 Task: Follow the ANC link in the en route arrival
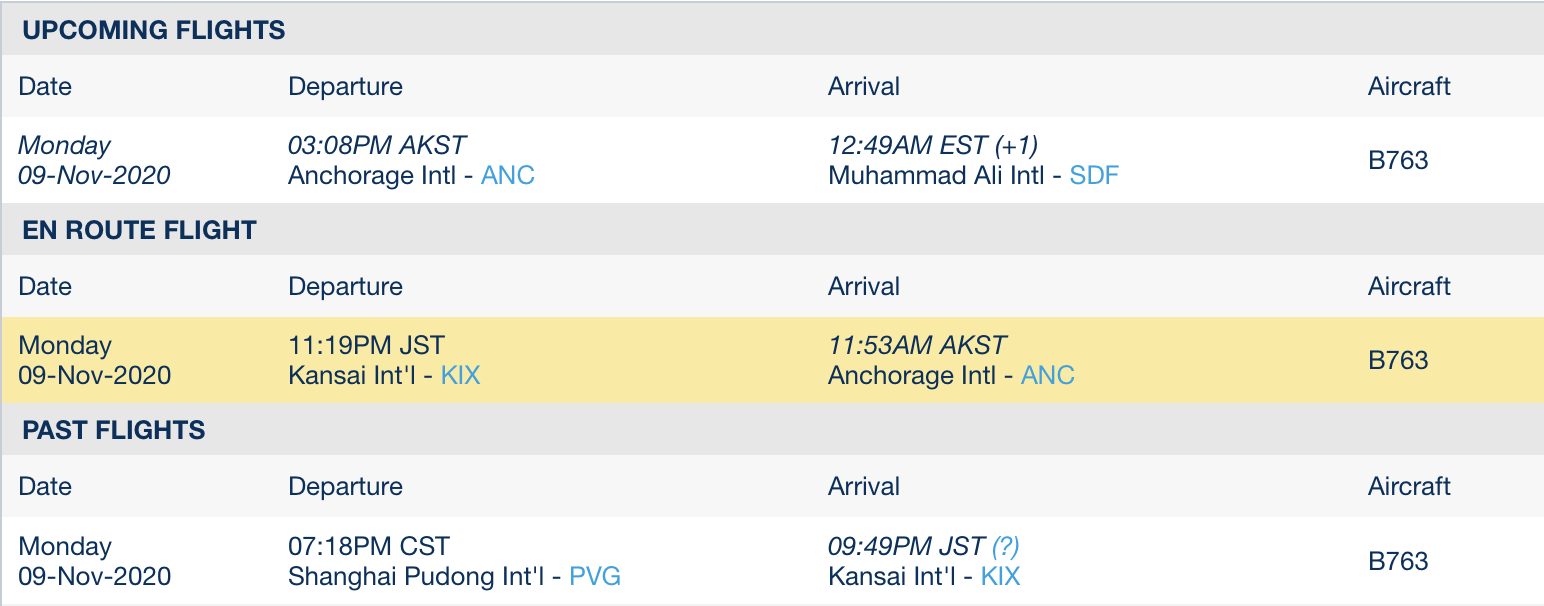tap(1047, 376)
